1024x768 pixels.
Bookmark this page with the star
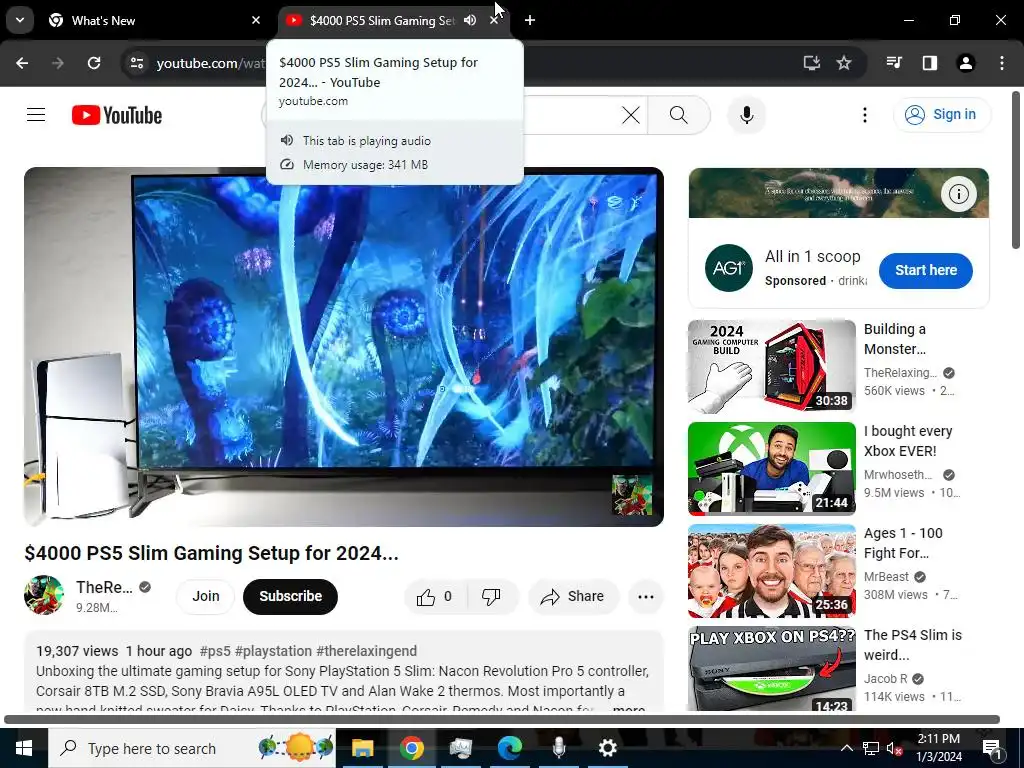click(x=844, y=63)
